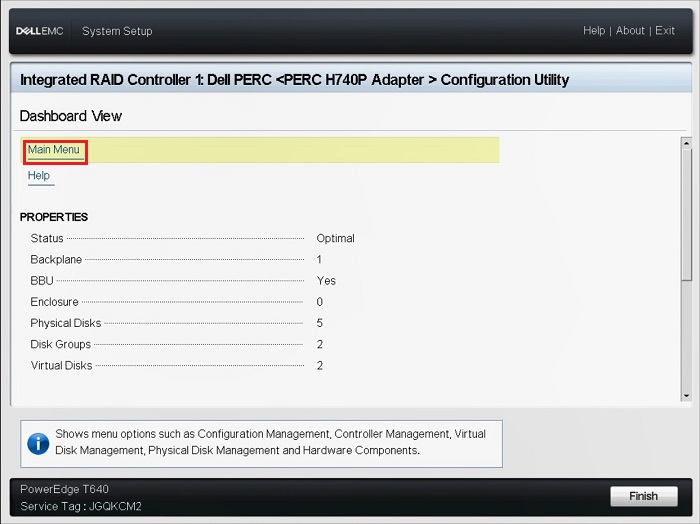Select the Backplane property row
The width and height of the screenshot is (700, 524).
click(176, 259)
